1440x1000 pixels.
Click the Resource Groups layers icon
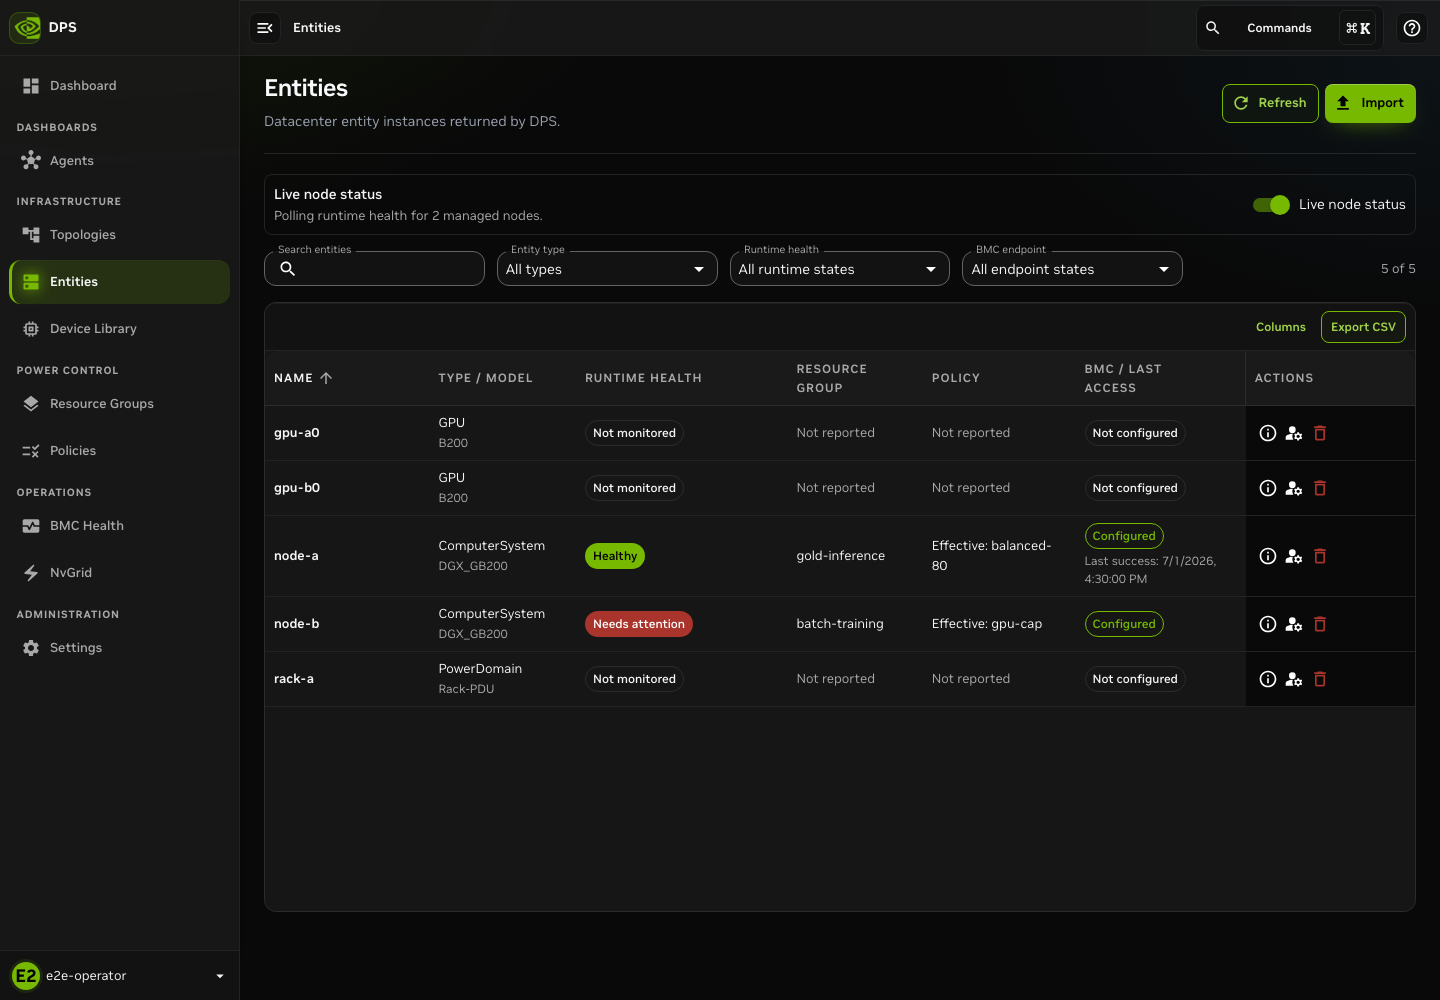[31, 404]
